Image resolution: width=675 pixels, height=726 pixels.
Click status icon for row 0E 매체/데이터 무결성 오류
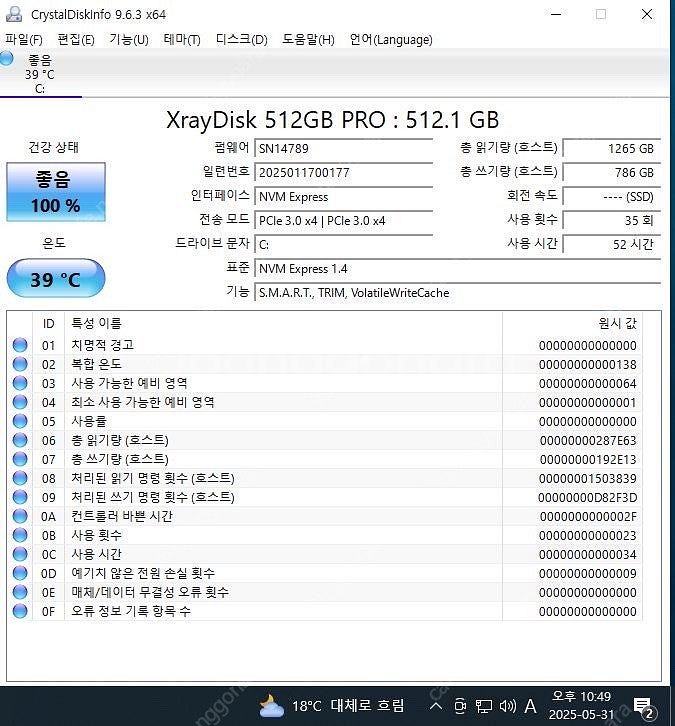(x=20, y=592)
